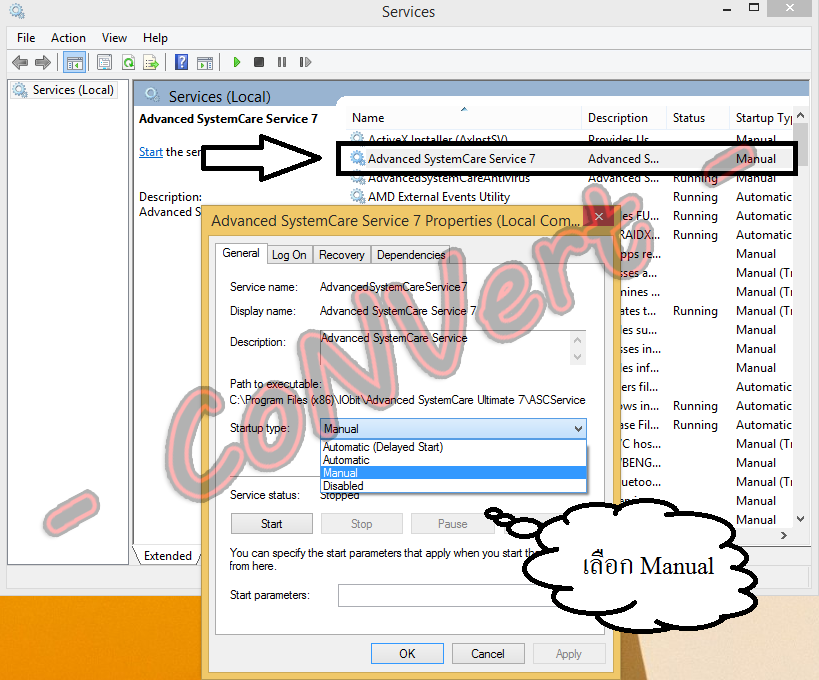The height and width of the screenshot is (680, 819).
Task: Open Properties toolbar icon
Action: (x=104, y=63)
